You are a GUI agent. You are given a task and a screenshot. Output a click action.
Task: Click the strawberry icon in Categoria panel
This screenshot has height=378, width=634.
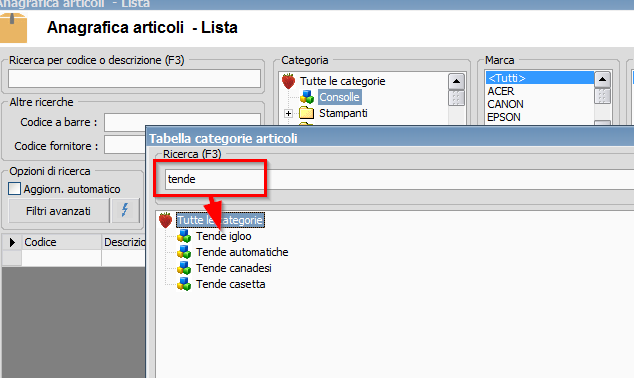[x=288, y=81]
